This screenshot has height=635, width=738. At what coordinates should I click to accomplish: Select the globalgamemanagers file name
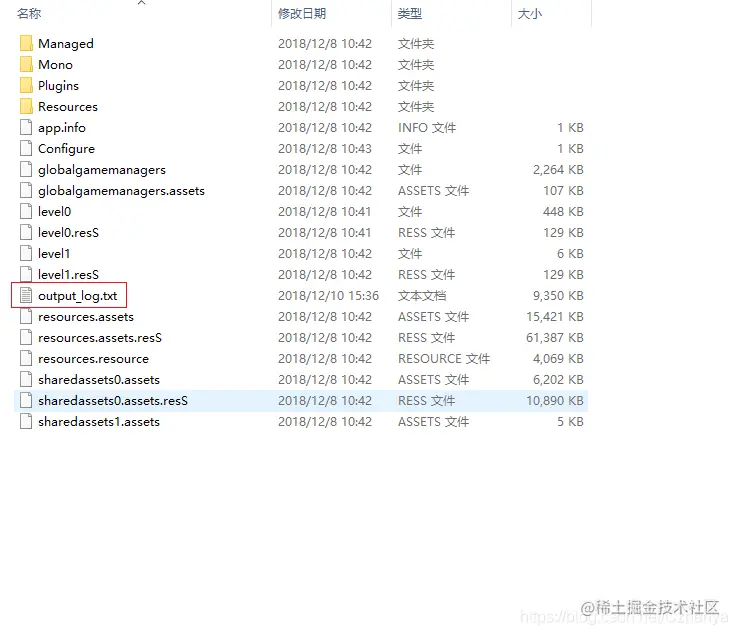[102, 170]
